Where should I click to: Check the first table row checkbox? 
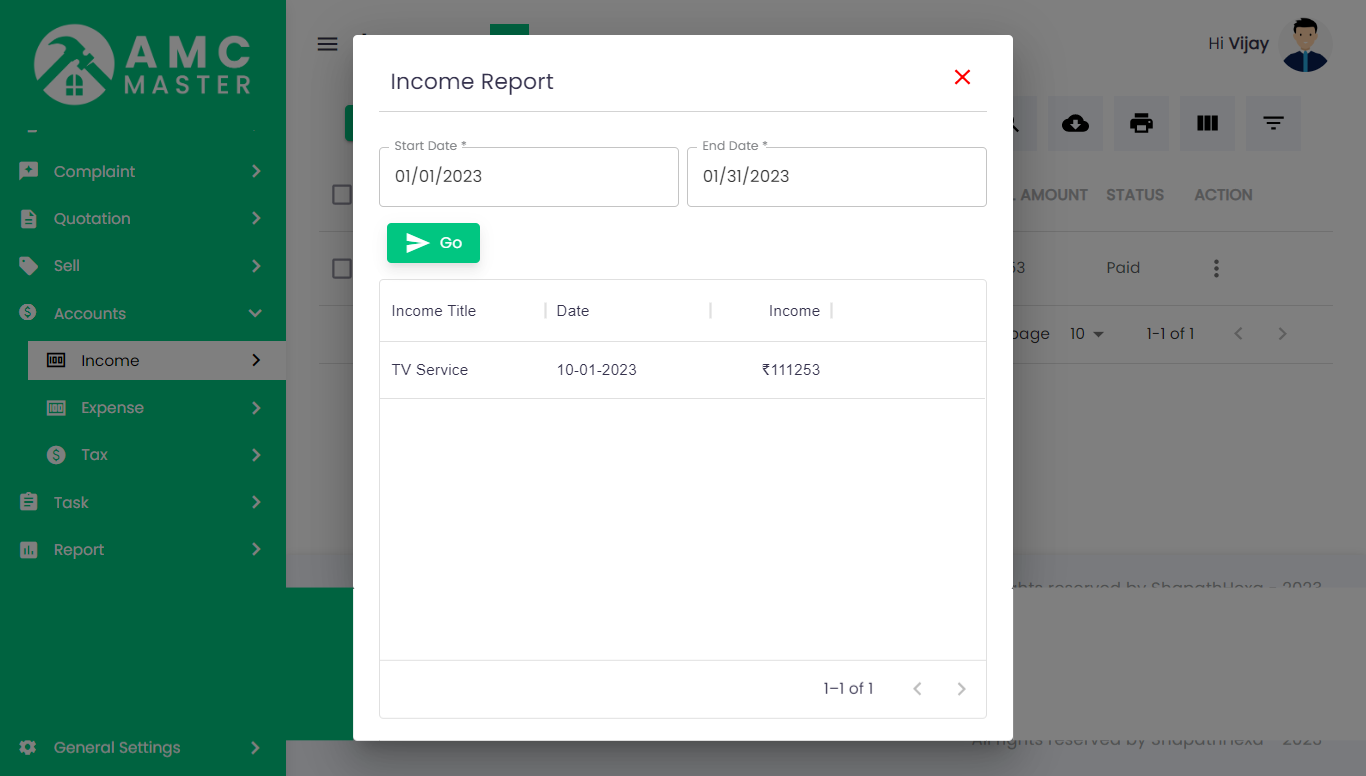[342, 268]
